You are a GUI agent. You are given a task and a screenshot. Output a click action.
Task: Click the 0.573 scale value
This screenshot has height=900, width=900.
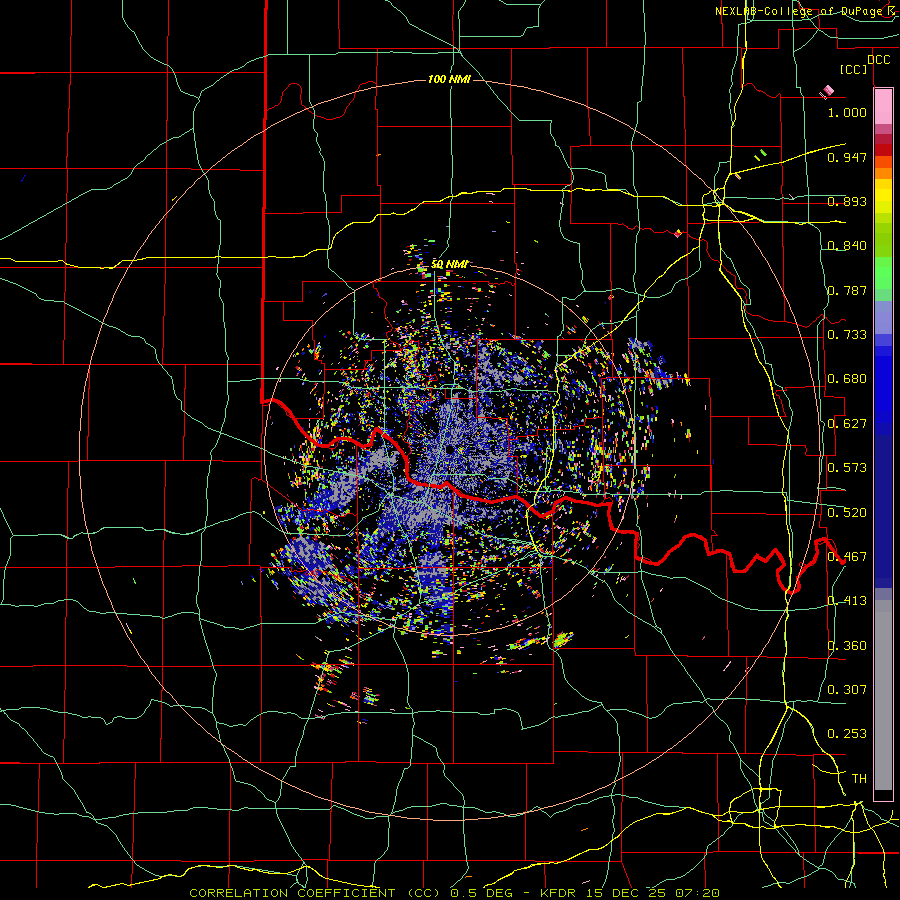[847, 467]
